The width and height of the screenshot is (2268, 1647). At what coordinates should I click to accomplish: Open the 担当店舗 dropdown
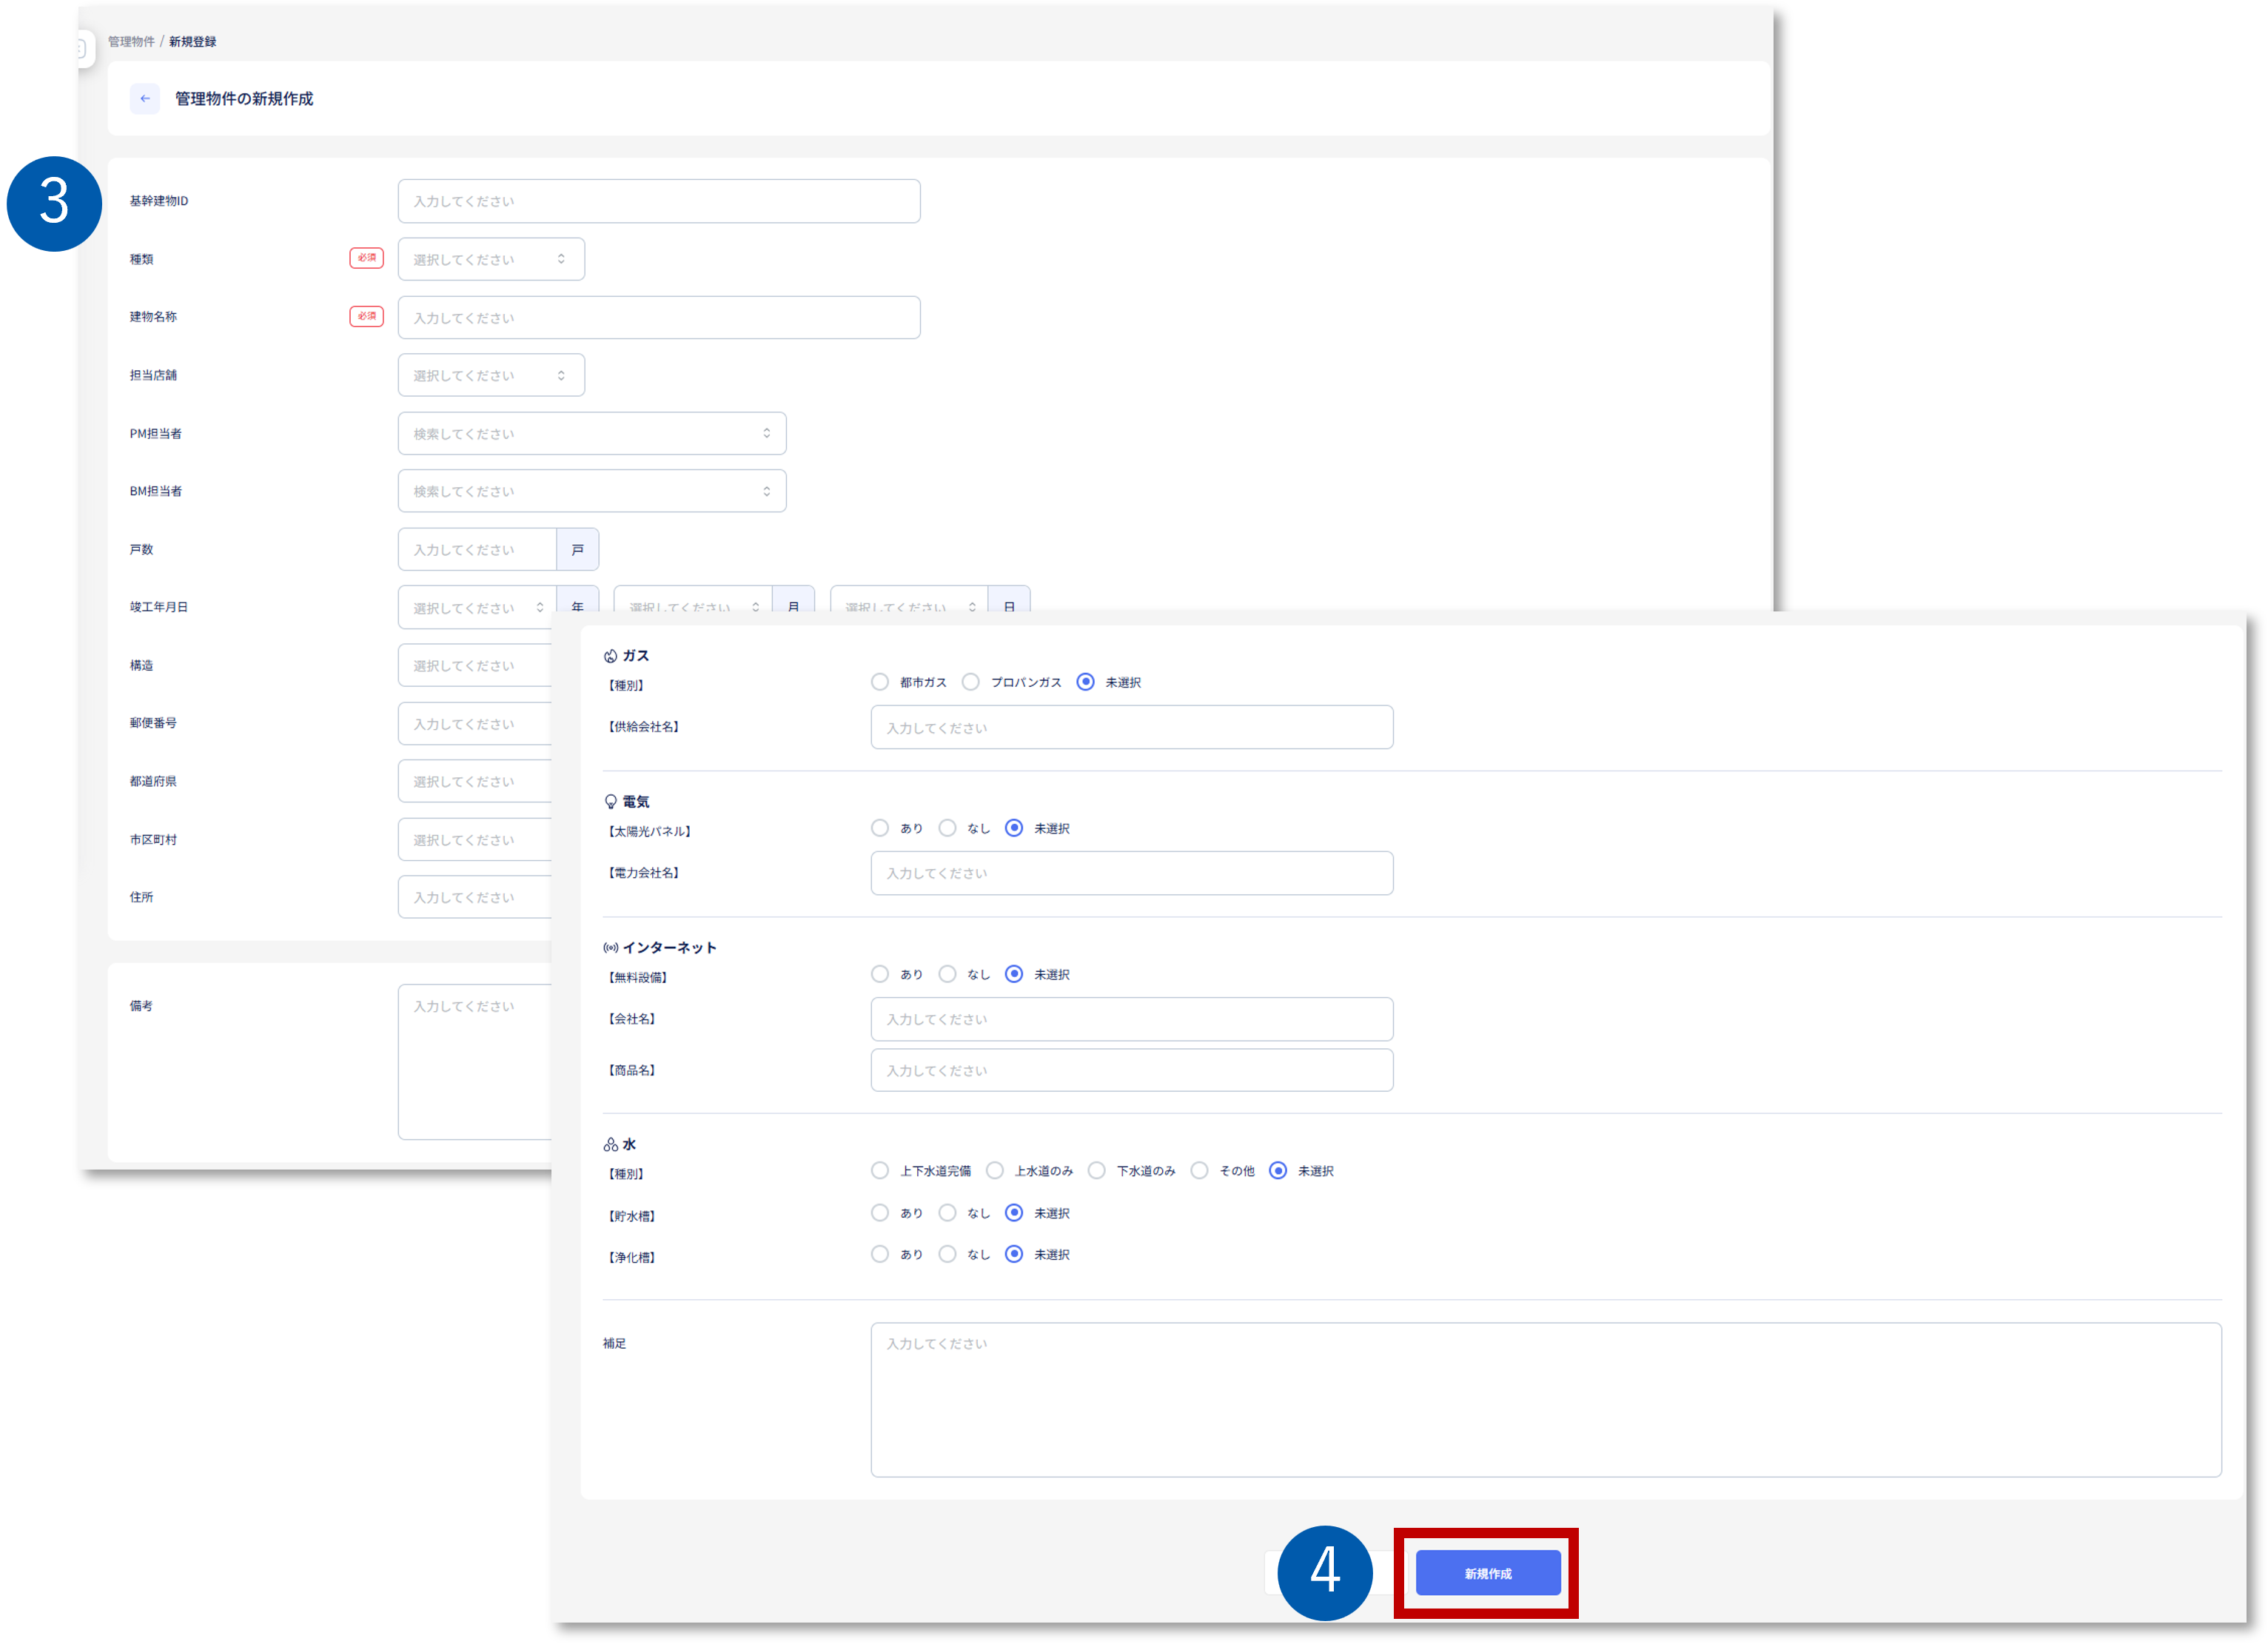coord(491,375)
